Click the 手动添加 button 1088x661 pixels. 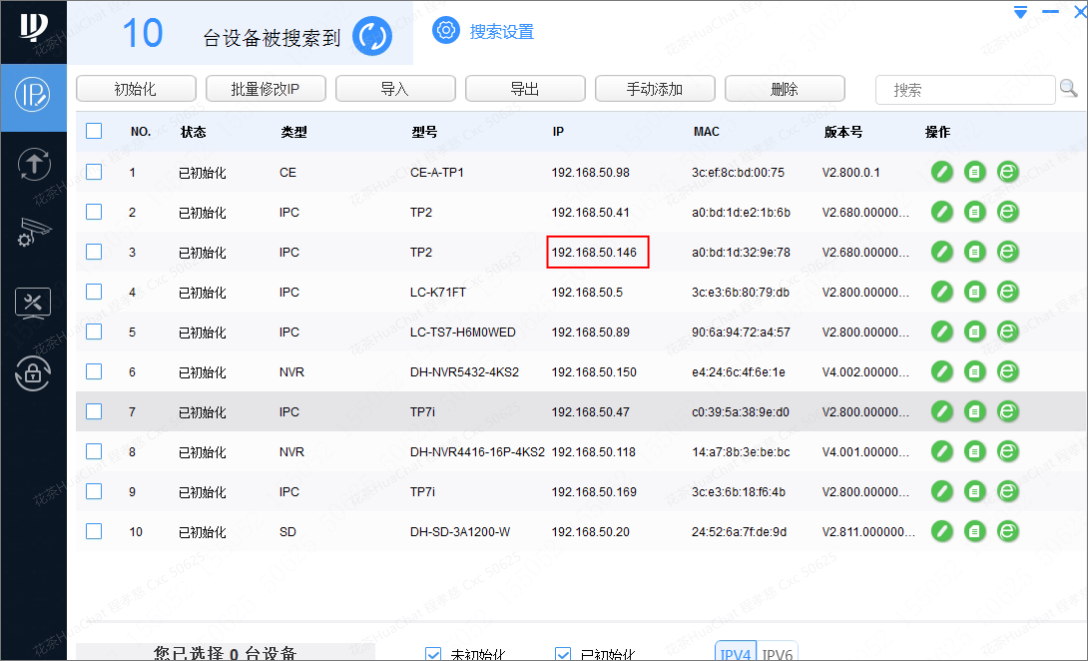(655, 89)
